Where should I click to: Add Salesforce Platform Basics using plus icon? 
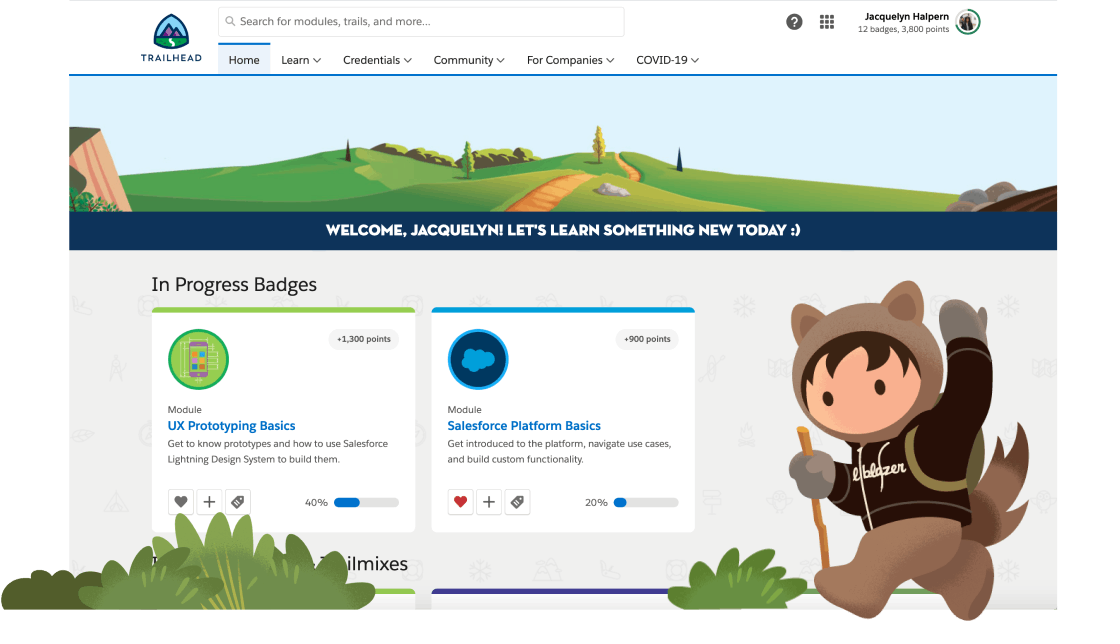click(489, 502)
